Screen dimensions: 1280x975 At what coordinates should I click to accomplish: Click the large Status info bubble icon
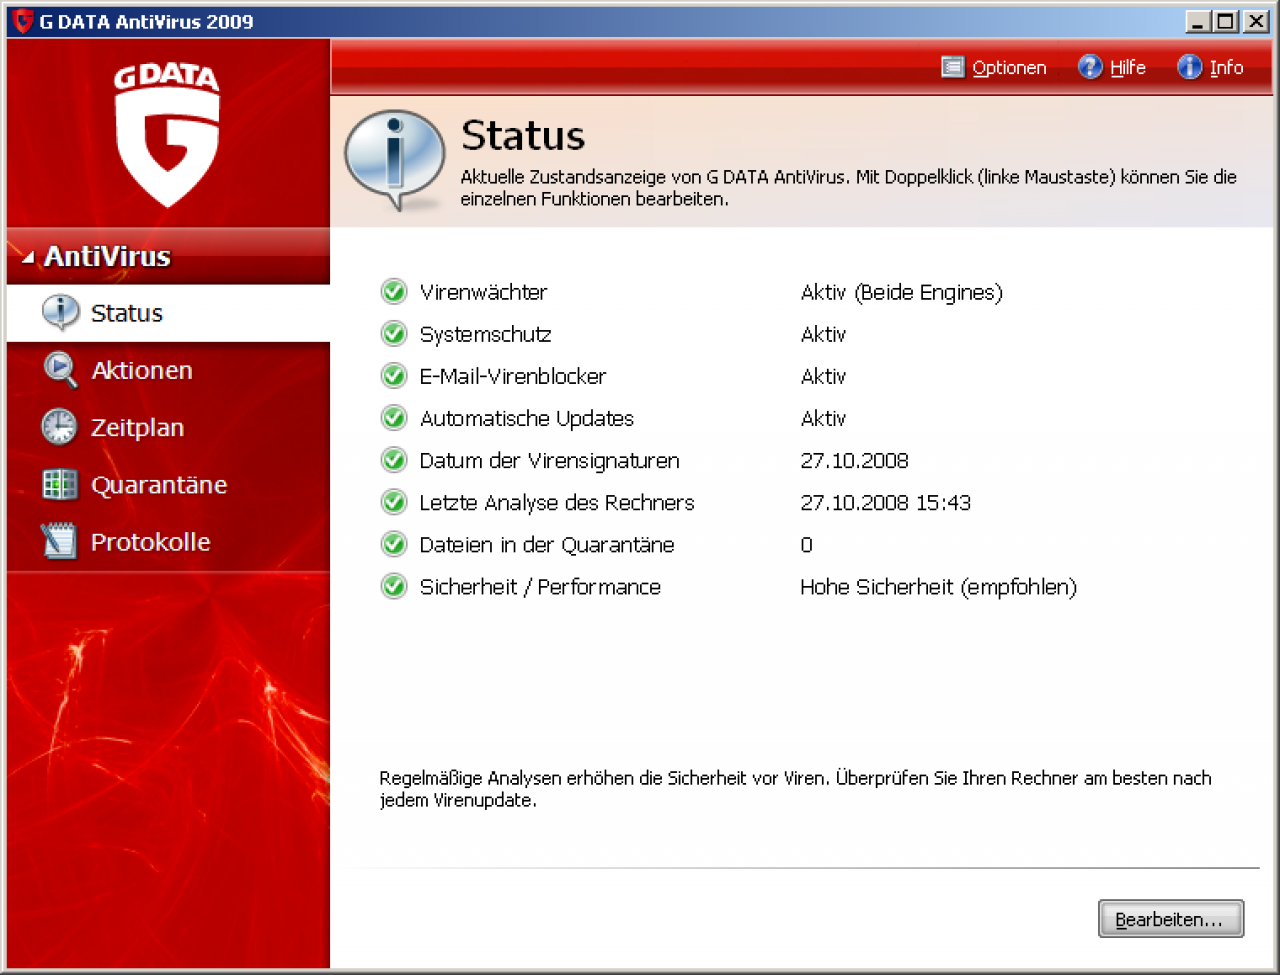pyautogui.click(x=395, y=160)
